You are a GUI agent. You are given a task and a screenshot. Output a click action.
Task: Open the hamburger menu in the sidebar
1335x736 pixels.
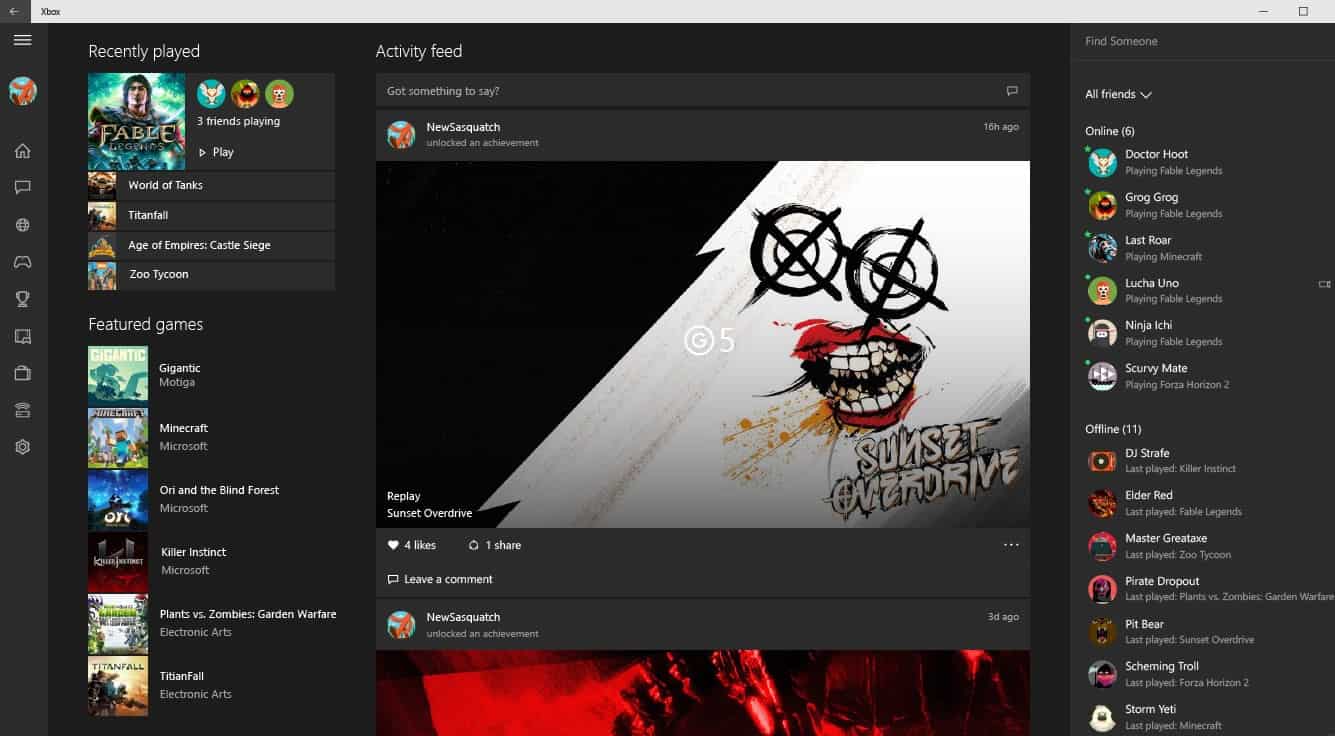pyautogui.click(x=22, y=40)
